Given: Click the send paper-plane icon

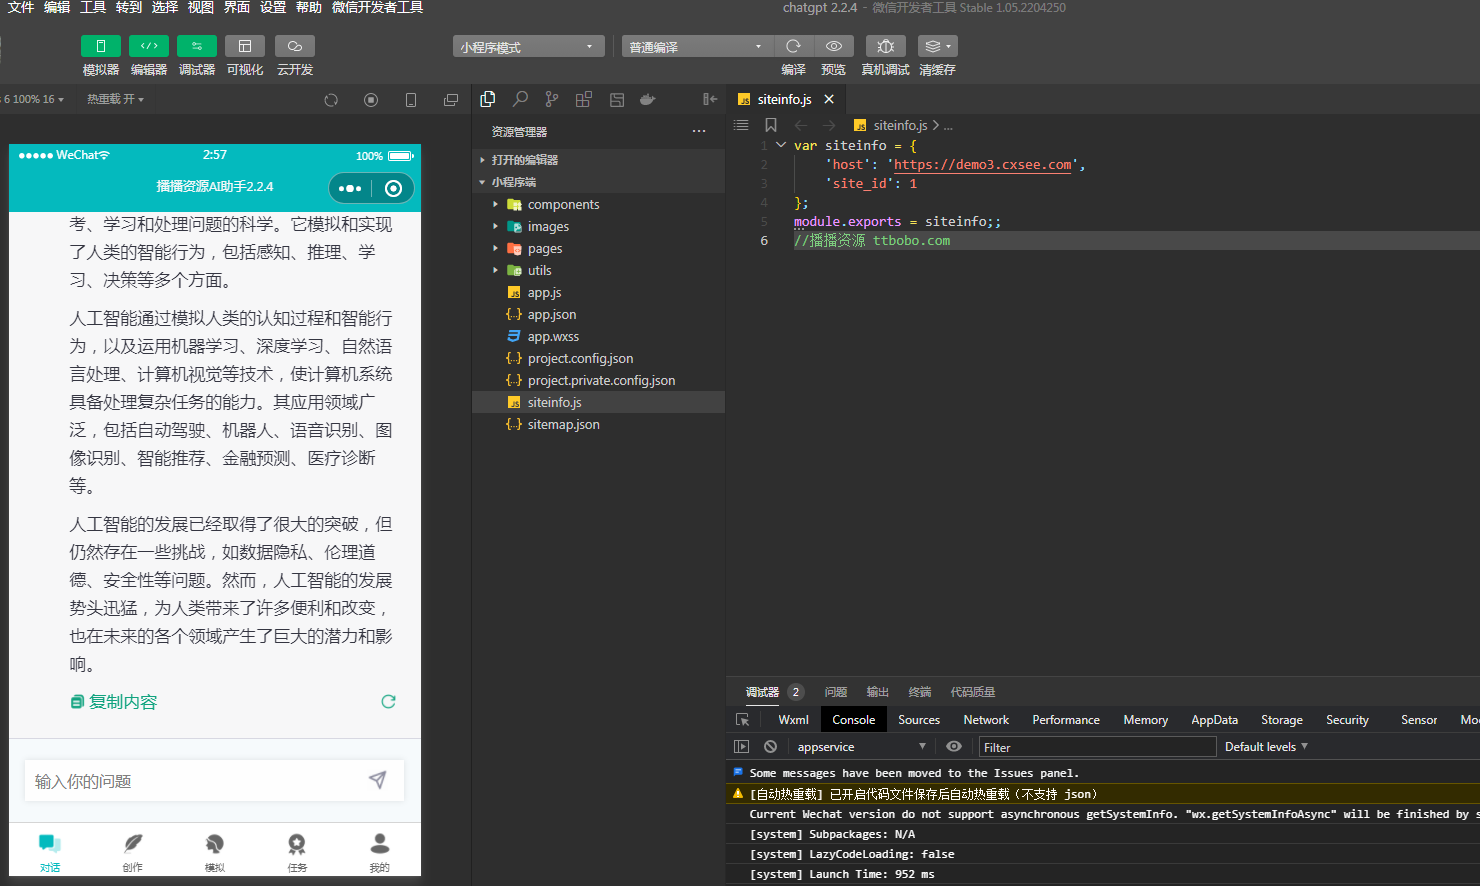Looking at the screenshot, I should tap(377, 780).
